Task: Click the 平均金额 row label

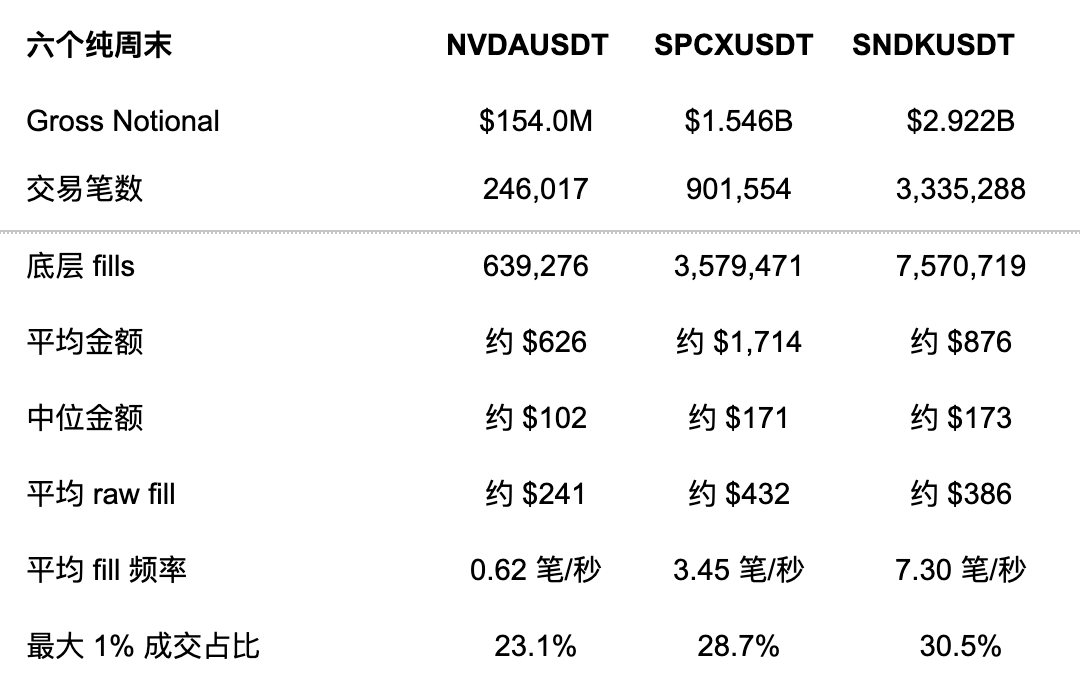Action: pos(85,342)
